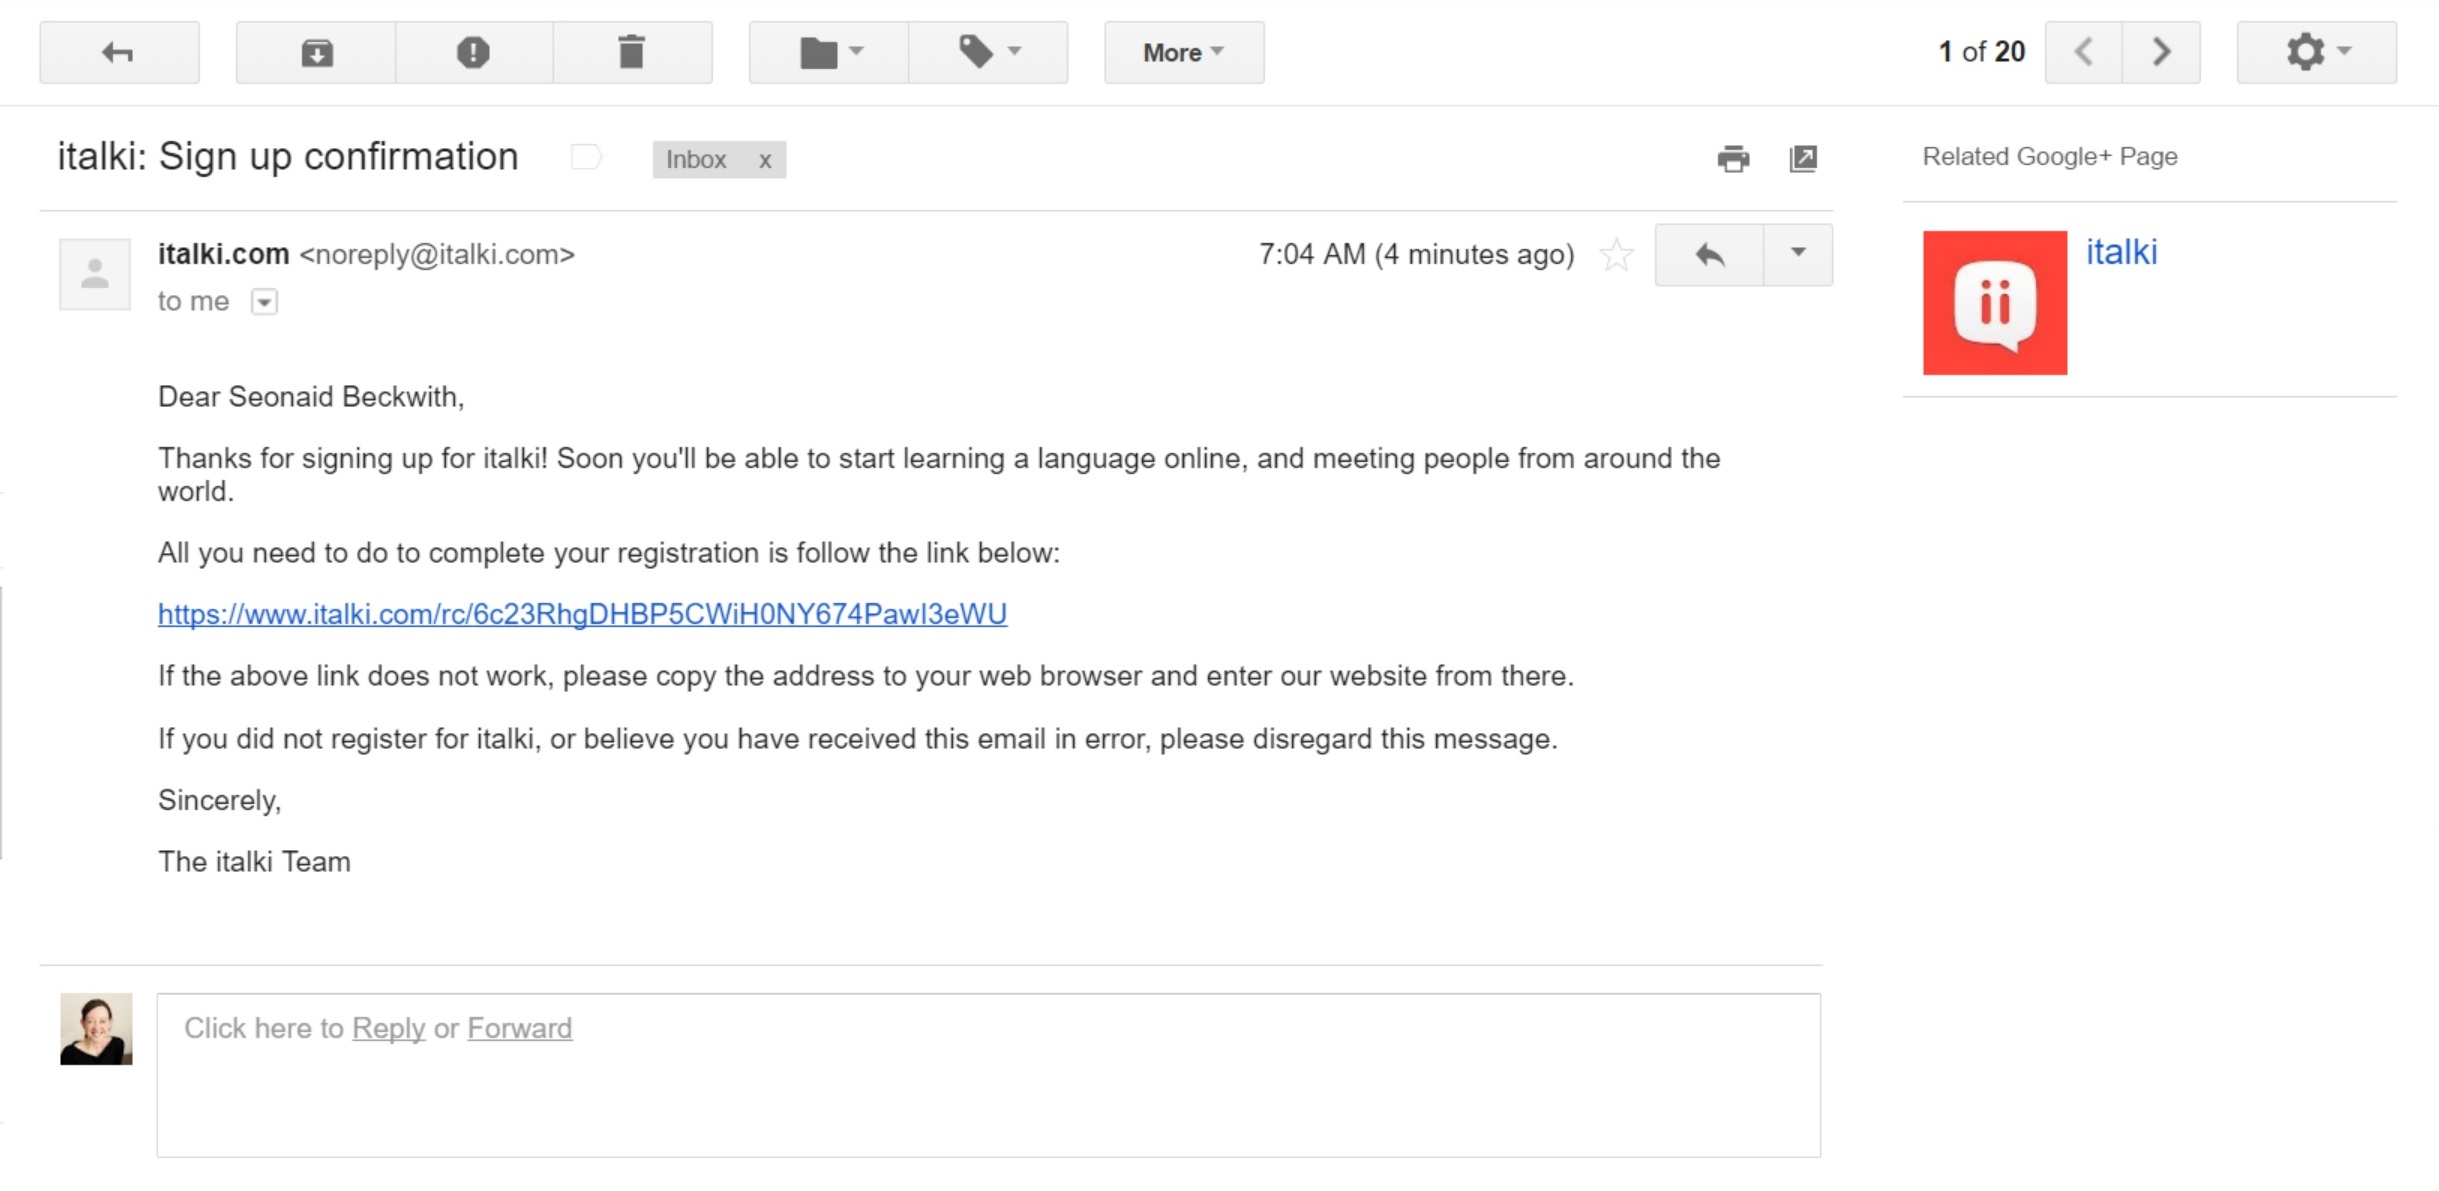
Task: Go back to inbox with arrow button
Action: (x=119, y=52)
